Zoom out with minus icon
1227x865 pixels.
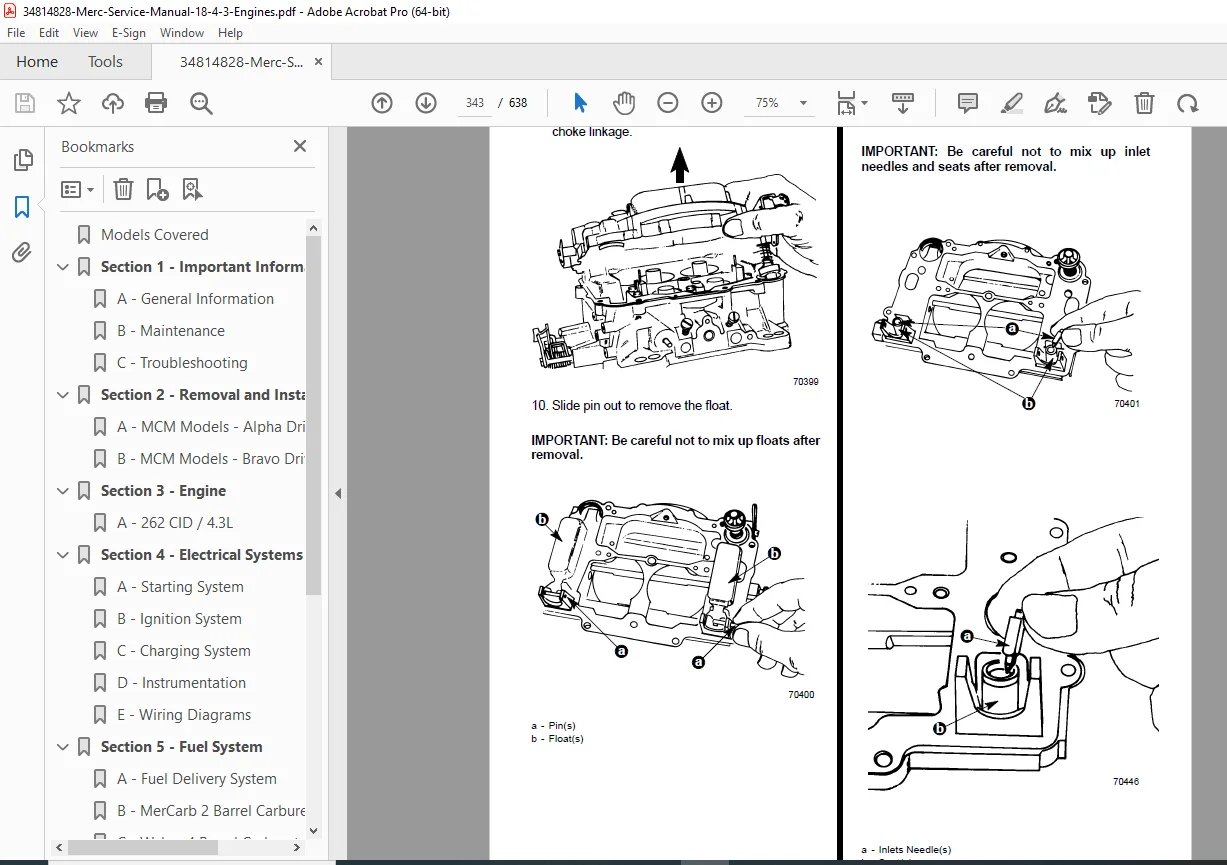(x=668, y=103)
